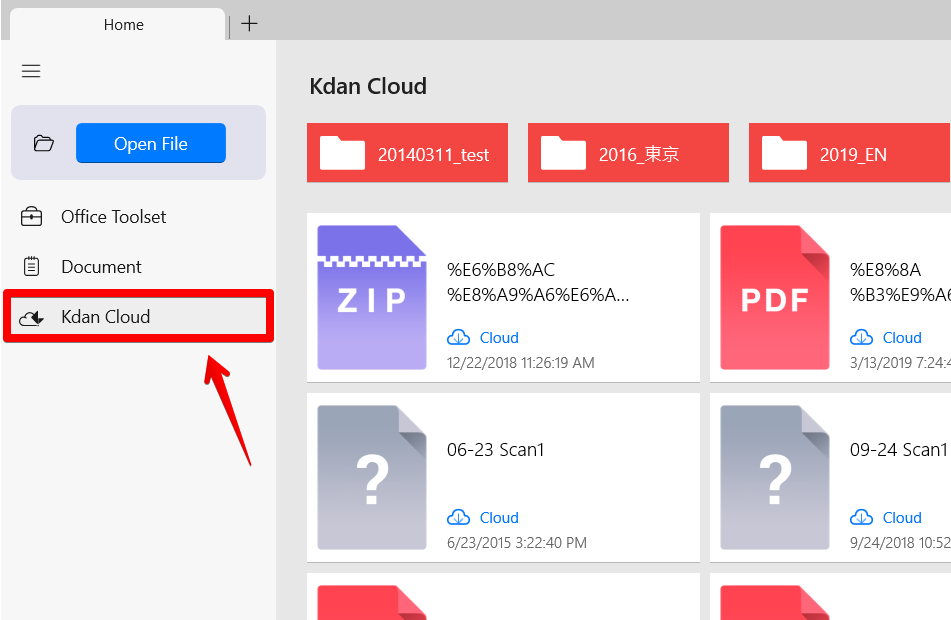Image resolution: width=951 pixels, height=620 pixels.
Task: Select the ZIP file thumbnail
Action: (x=372, y=297)
